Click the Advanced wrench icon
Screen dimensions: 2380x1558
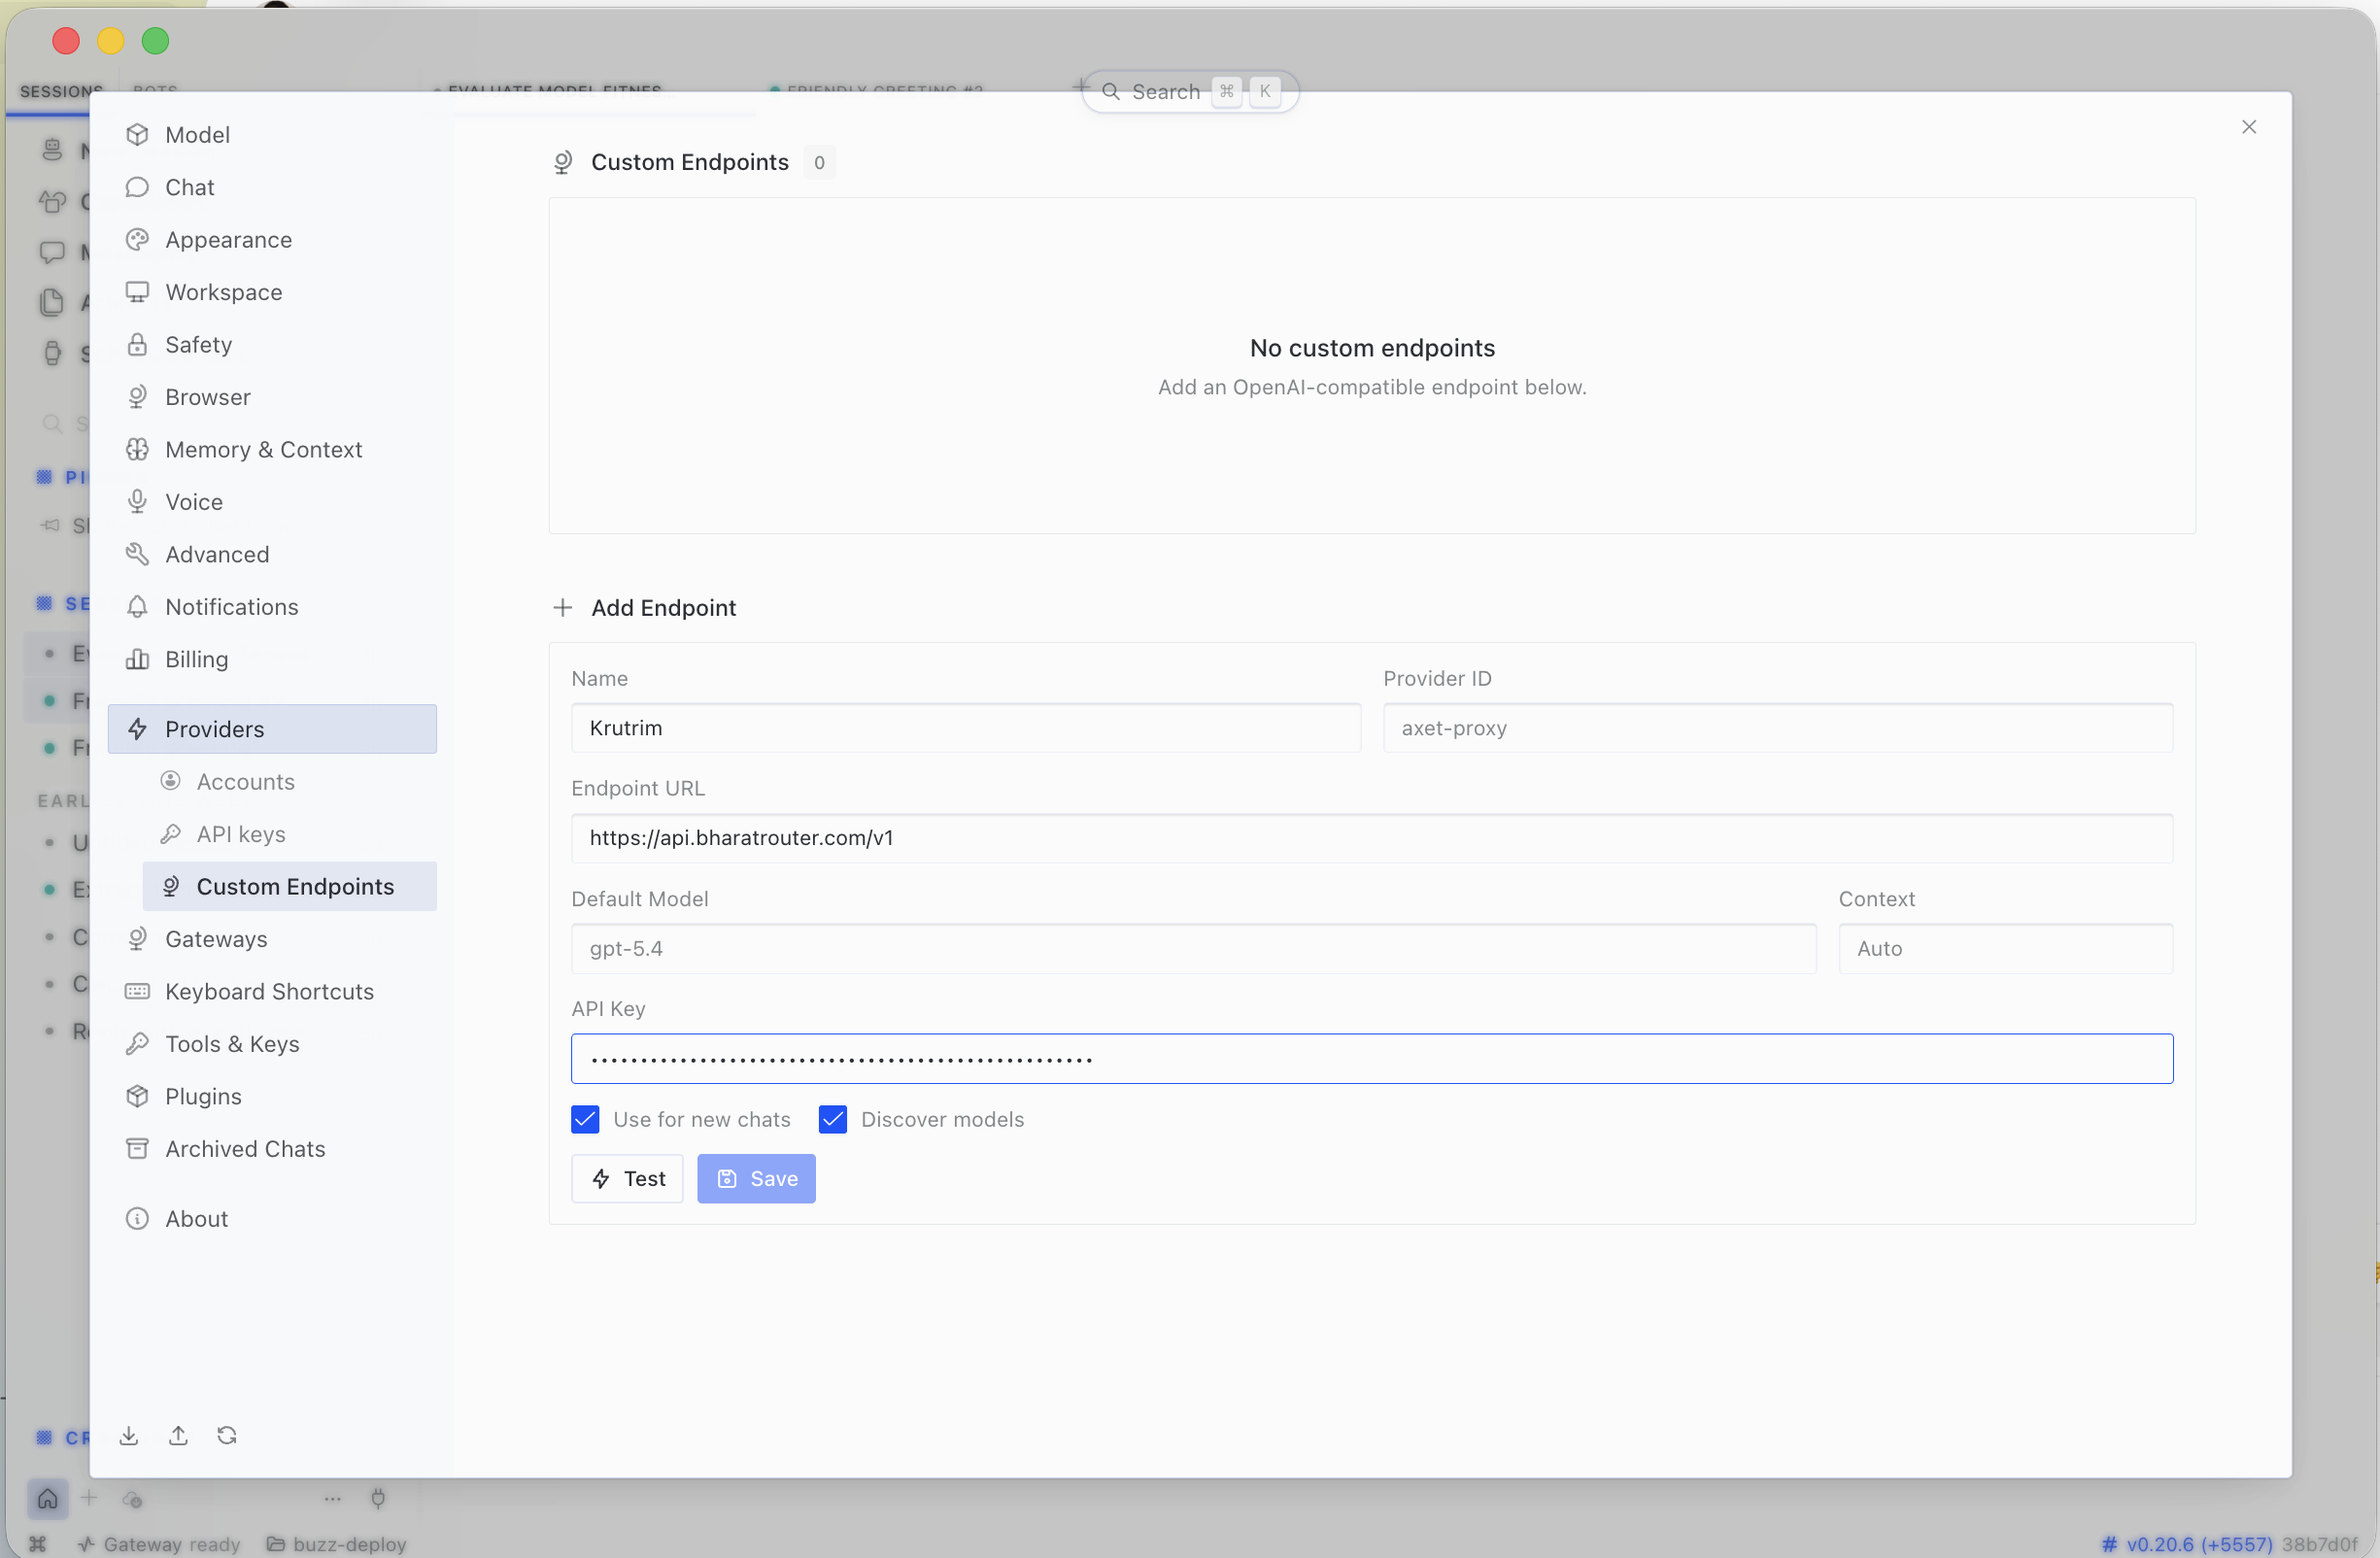tap(137, 554)
